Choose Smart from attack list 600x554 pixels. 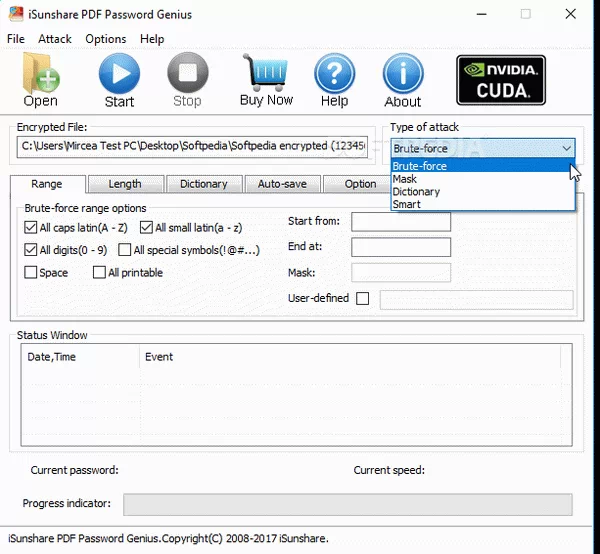(483, 204)
